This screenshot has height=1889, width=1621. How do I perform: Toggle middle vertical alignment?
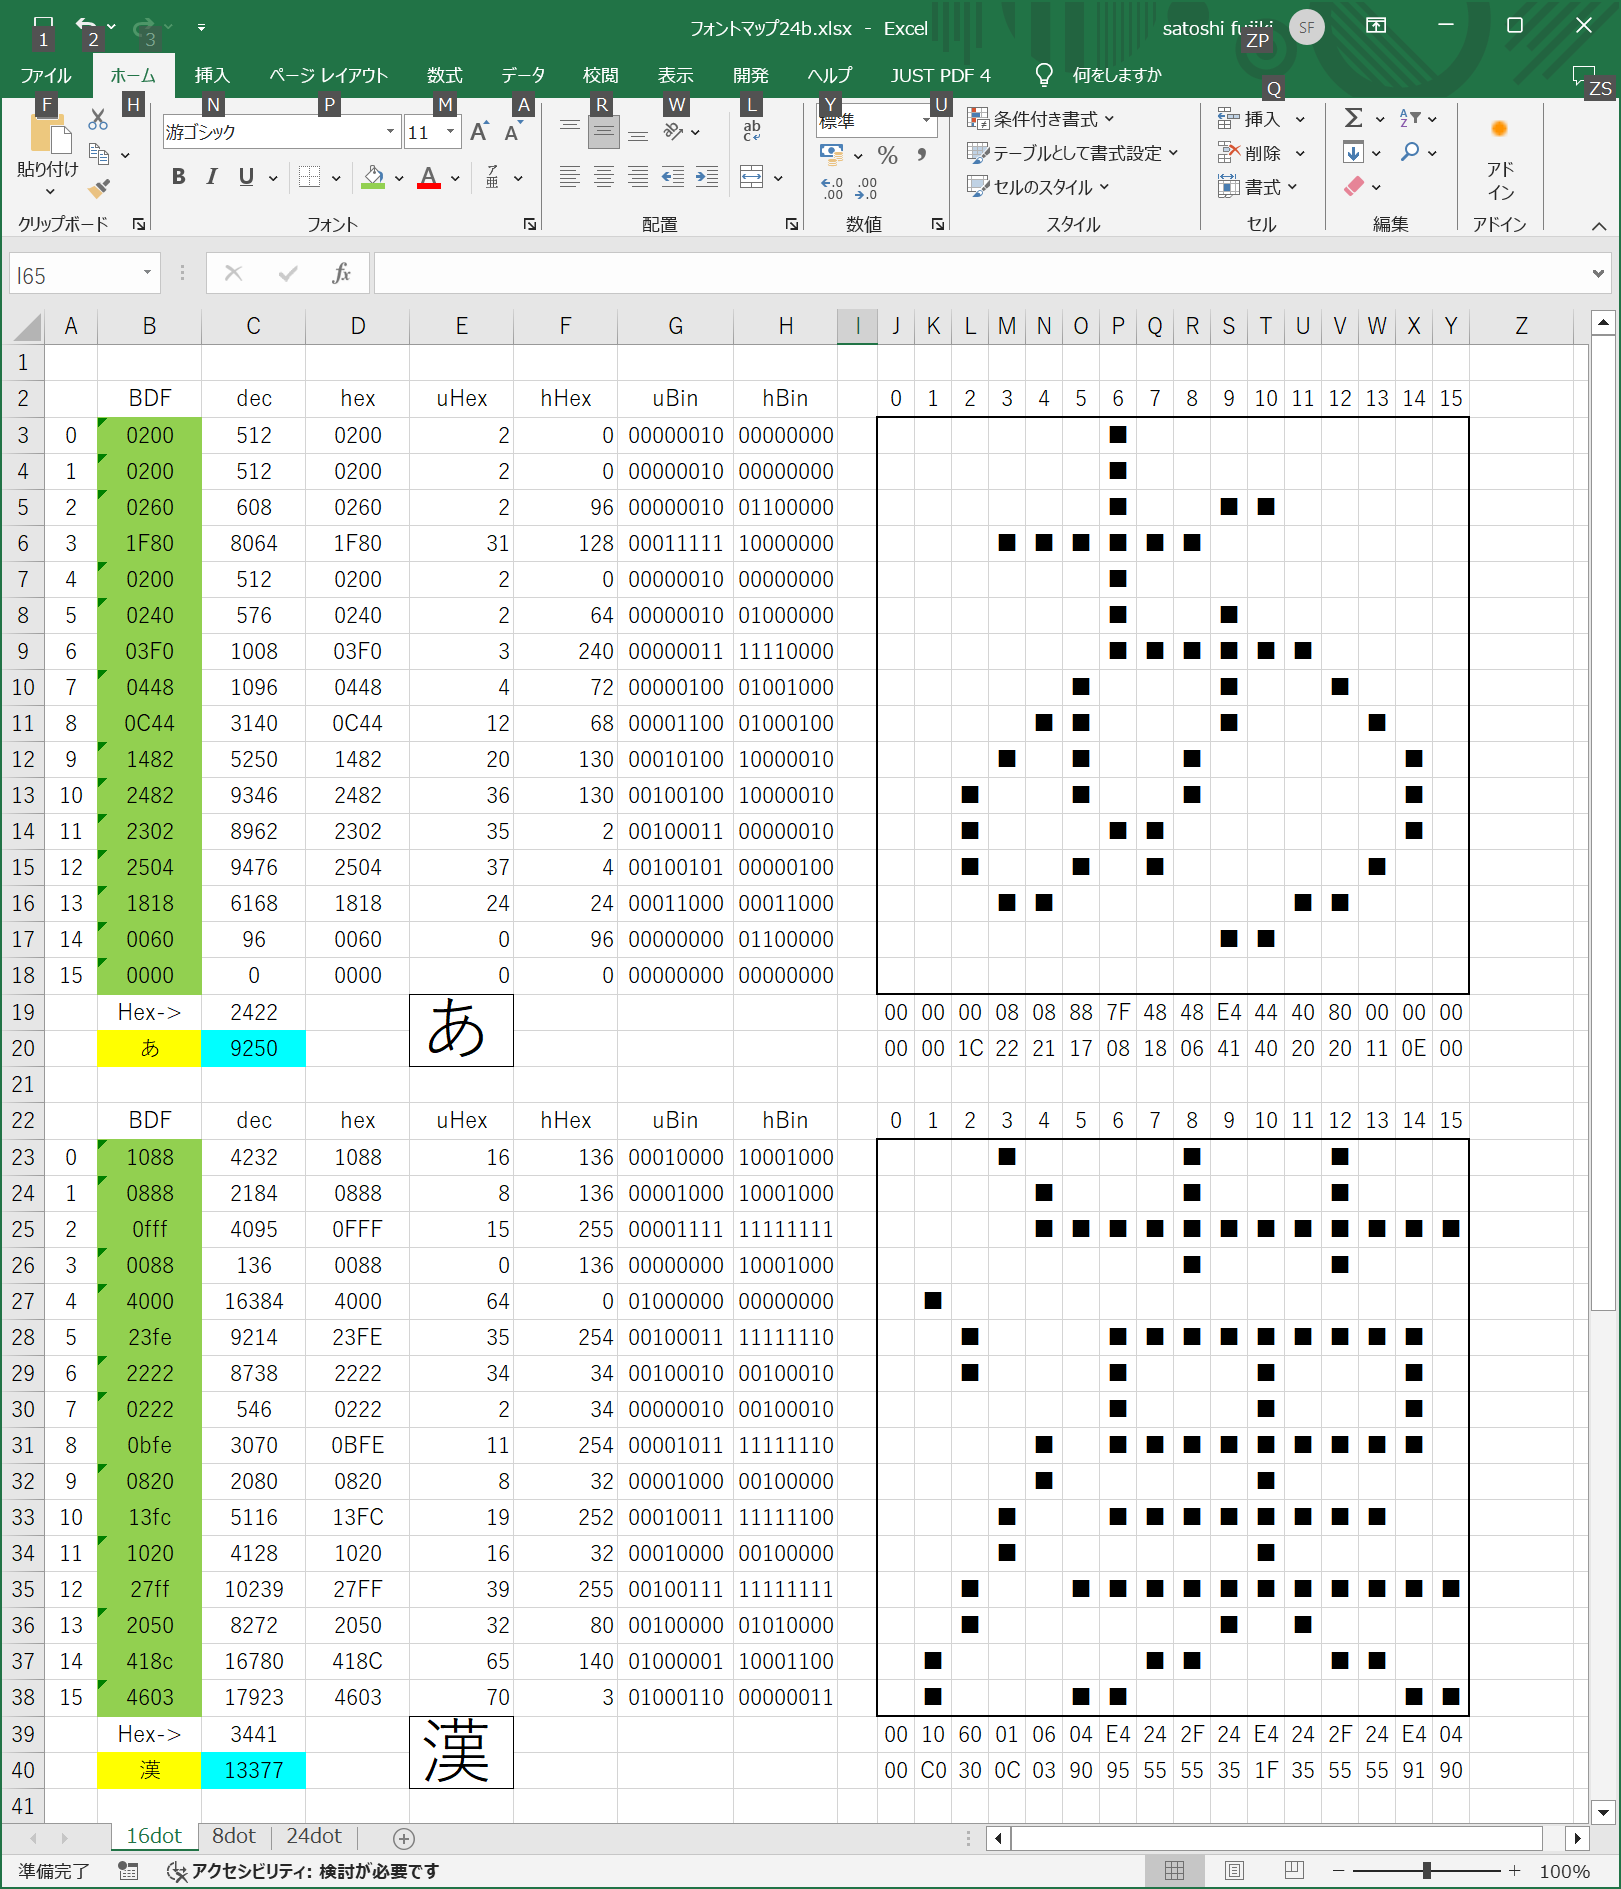(603, 131)
